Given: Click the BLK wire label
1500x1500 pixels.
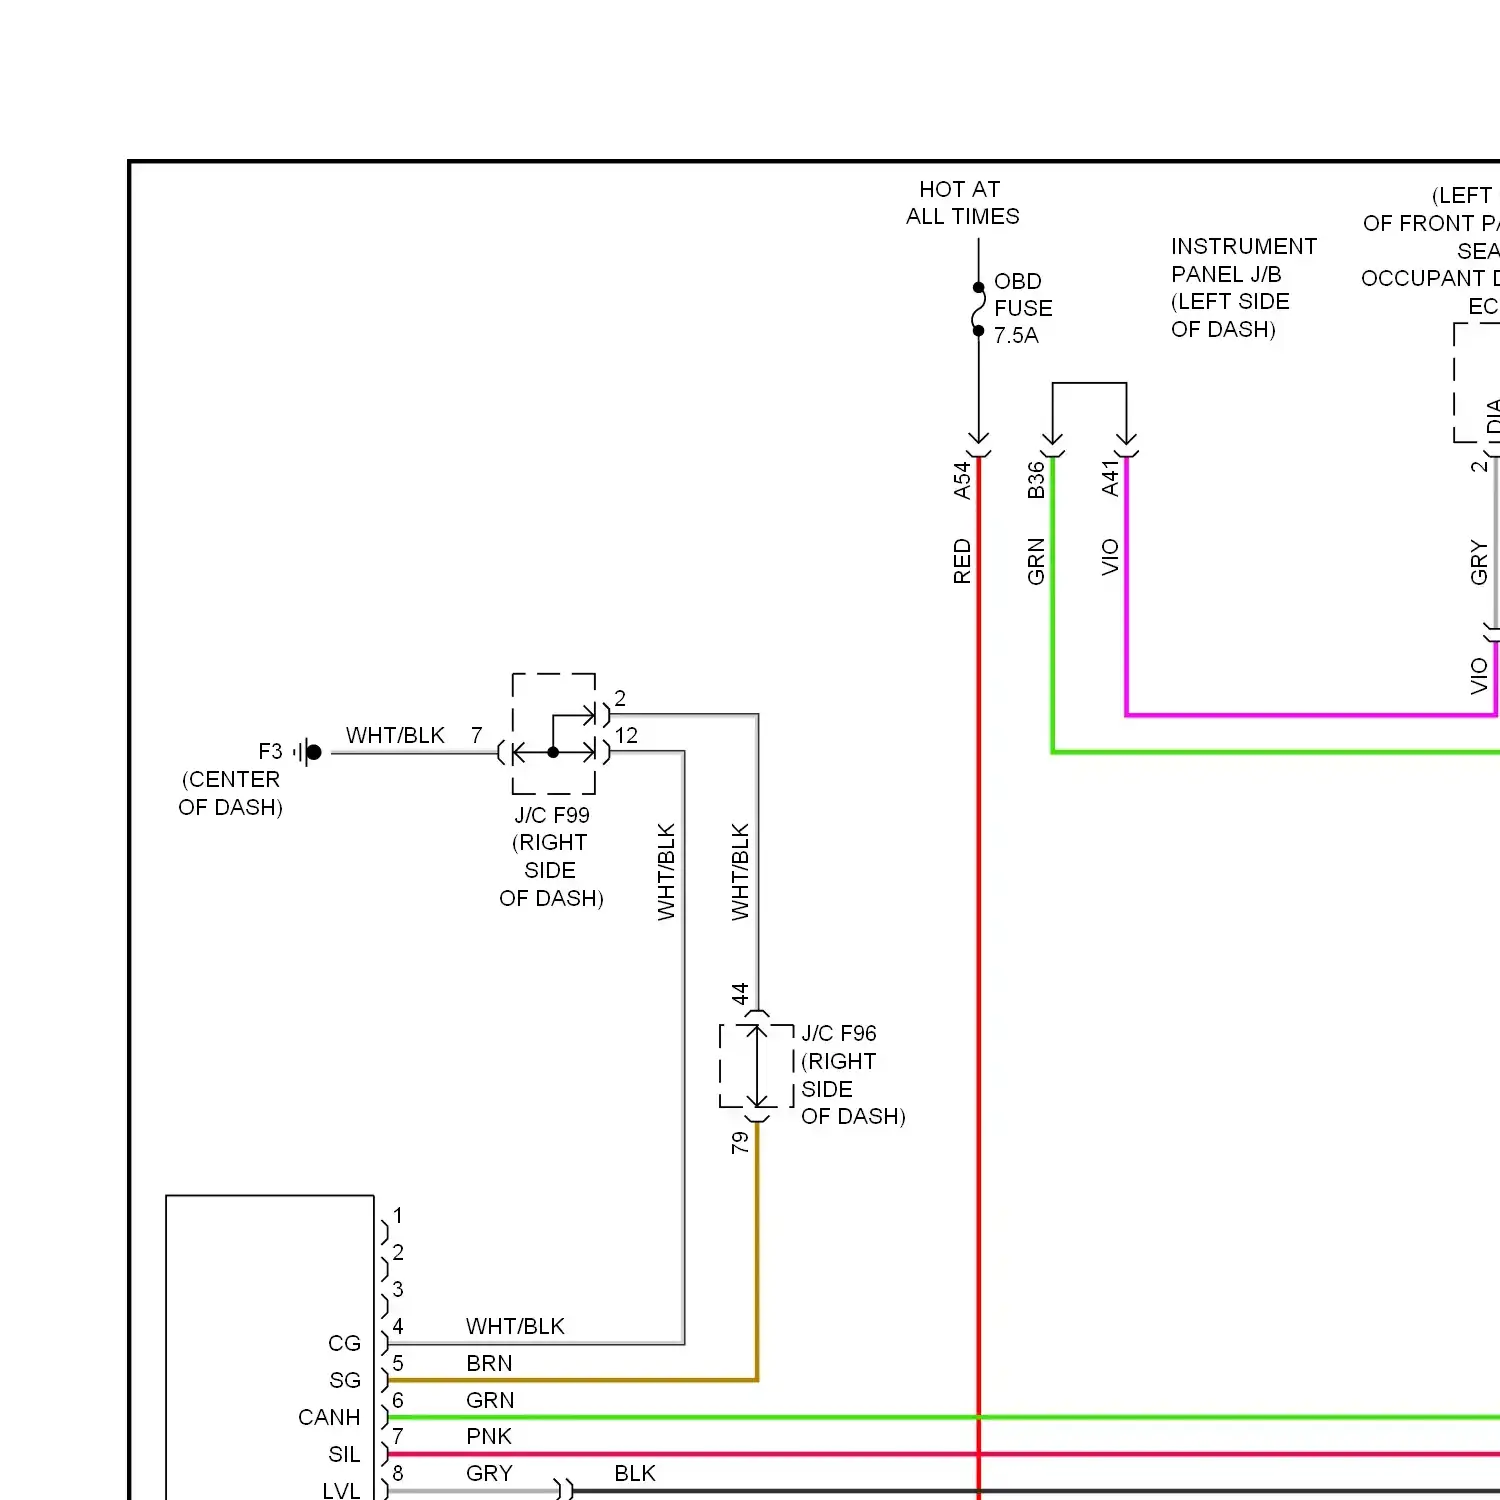Looking at the screenshot, I should [x=635, y=1473].
